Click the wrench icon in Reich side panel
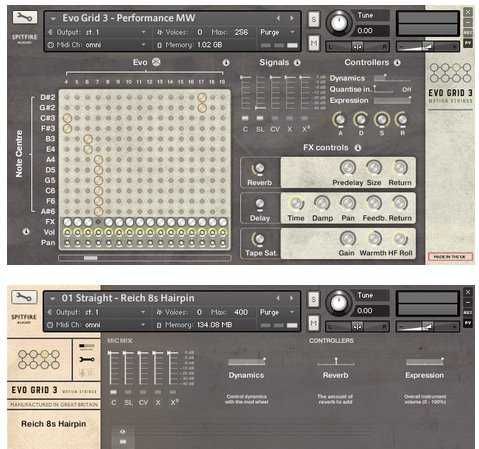Screen dimensions: 479x449 [x=87, y=359]
